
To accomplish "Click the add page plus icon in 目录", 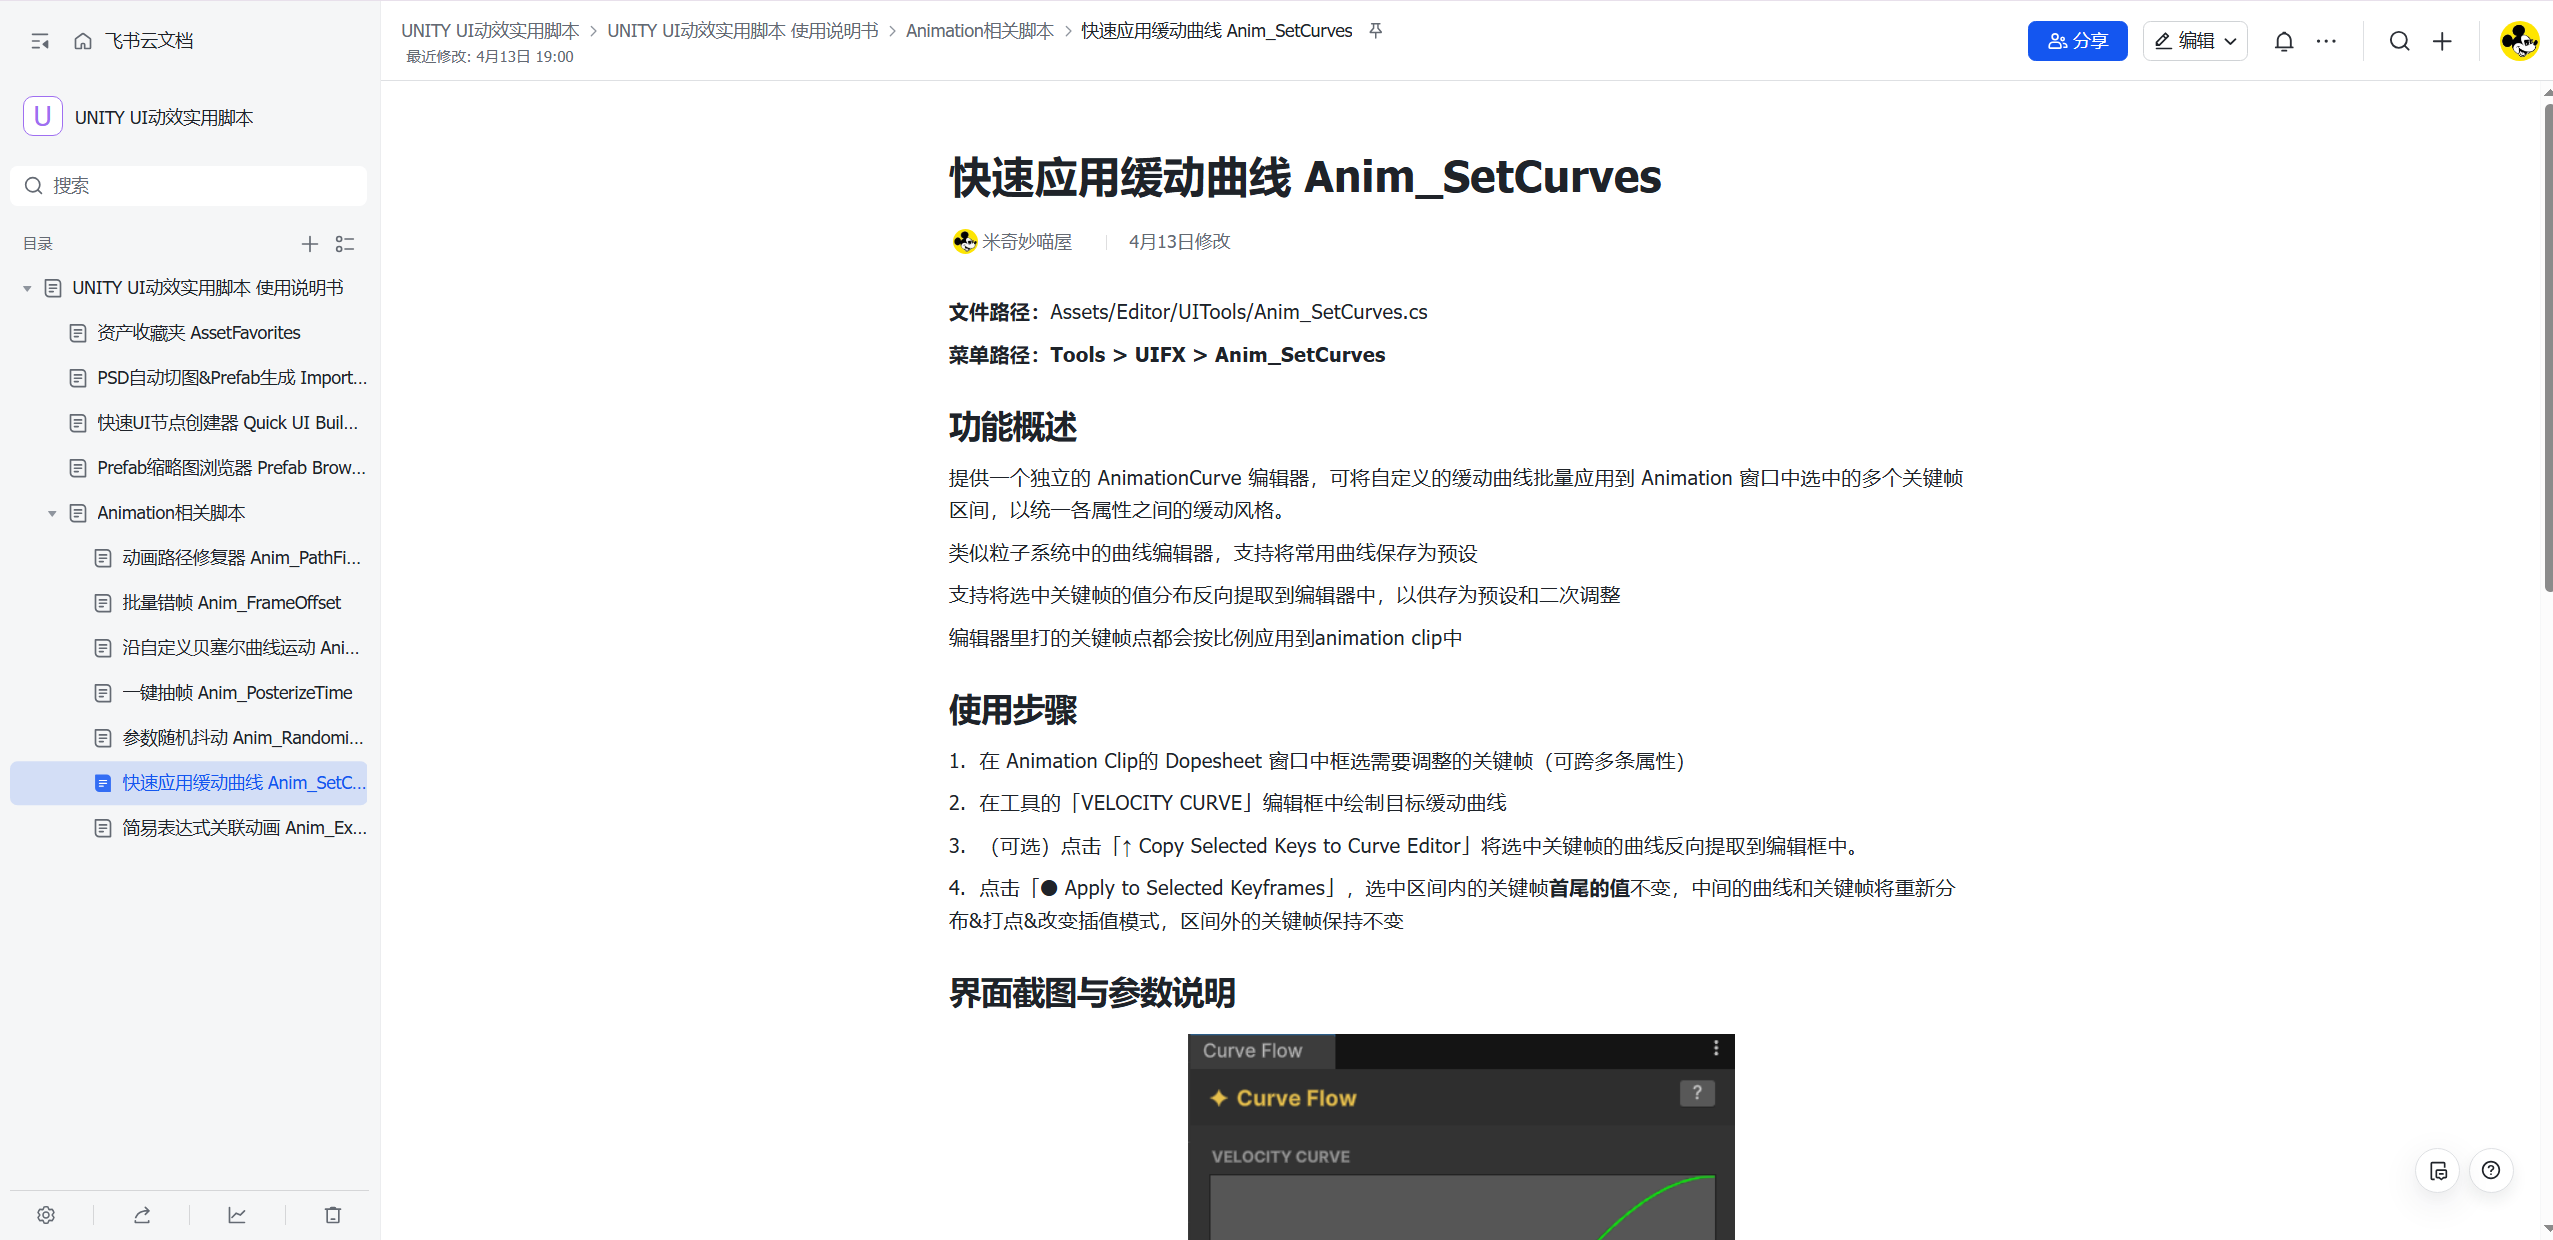I will click(x=310, y=244).
